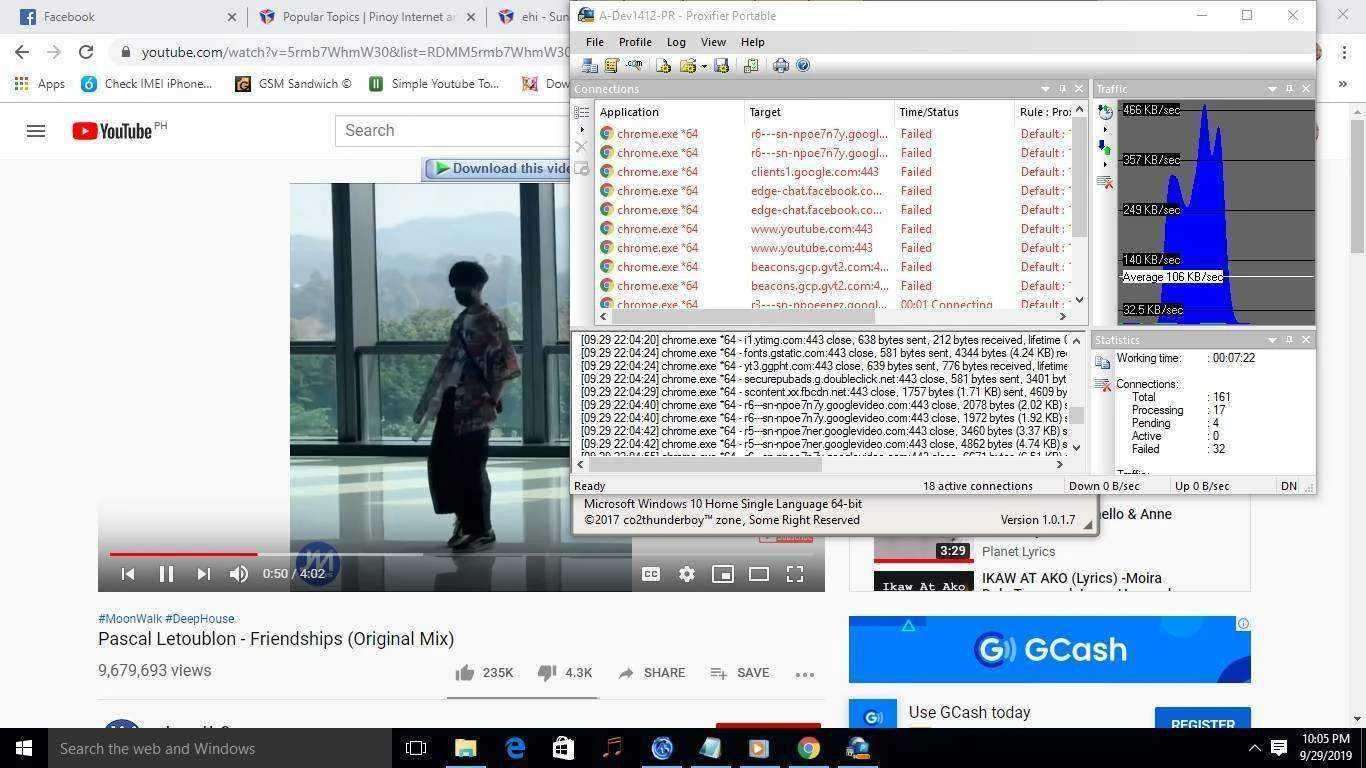The width and height of the screenshot is (1366, 768).
Task: Reload the Chrome page
Action: click(x=86, y=52)
